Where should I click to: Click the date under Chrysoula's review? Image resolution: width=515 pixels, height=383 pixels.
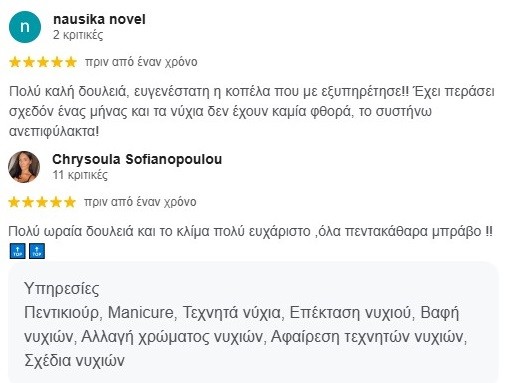140,202
